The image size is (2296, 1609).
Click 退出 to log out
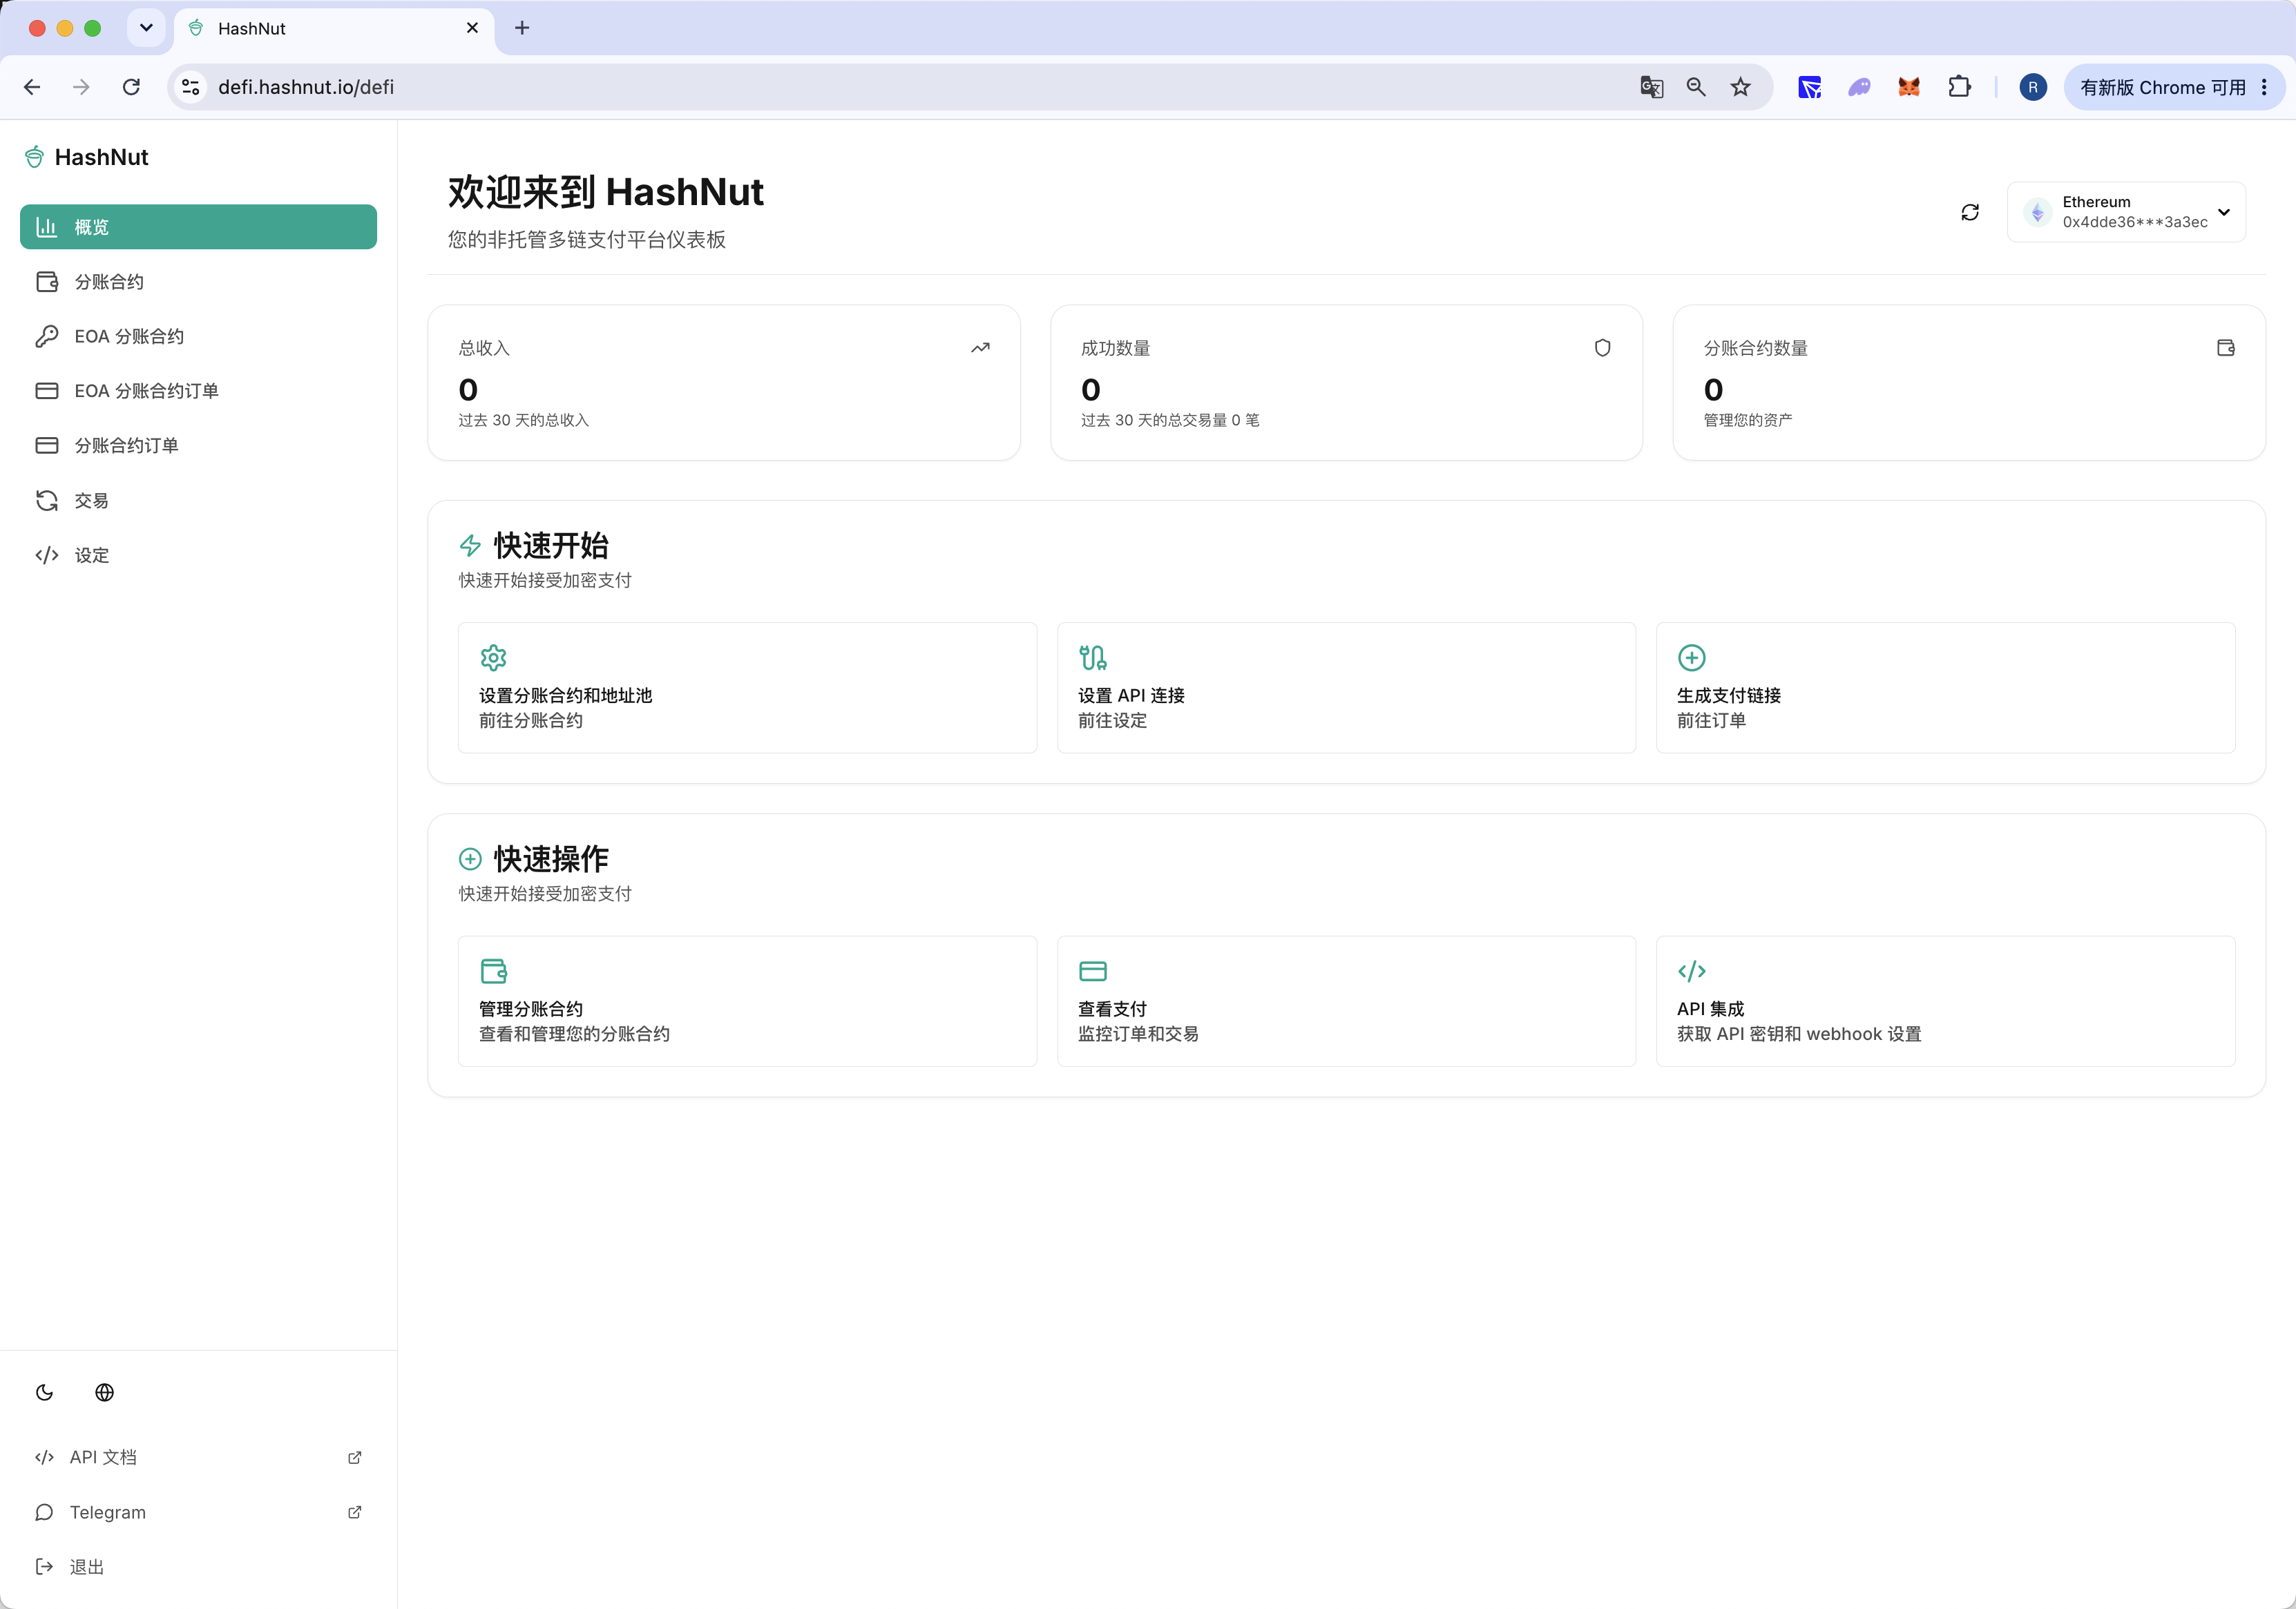198,1566
